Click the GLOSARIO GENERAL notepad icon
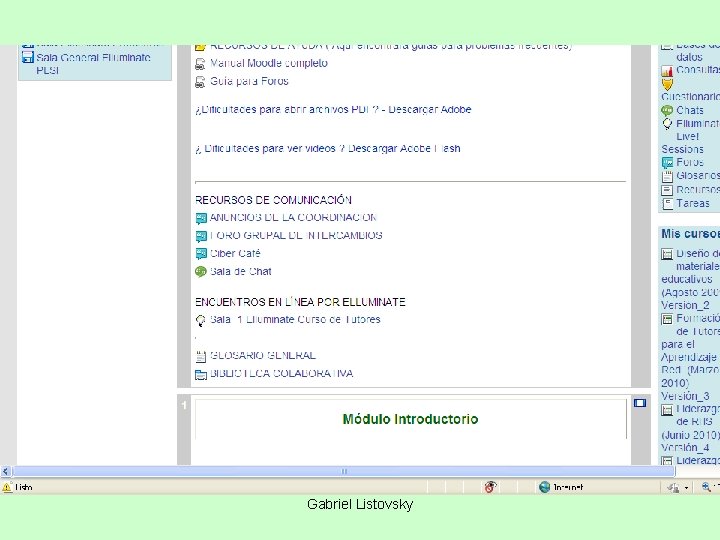 coord(201,356)
